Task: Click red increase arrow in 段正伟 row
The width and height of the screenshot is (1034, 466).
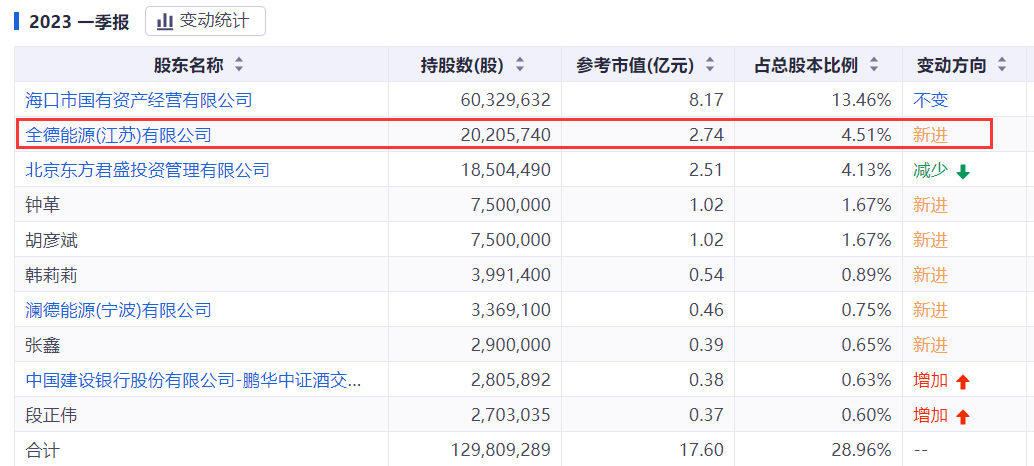Action: click(963, 416)
